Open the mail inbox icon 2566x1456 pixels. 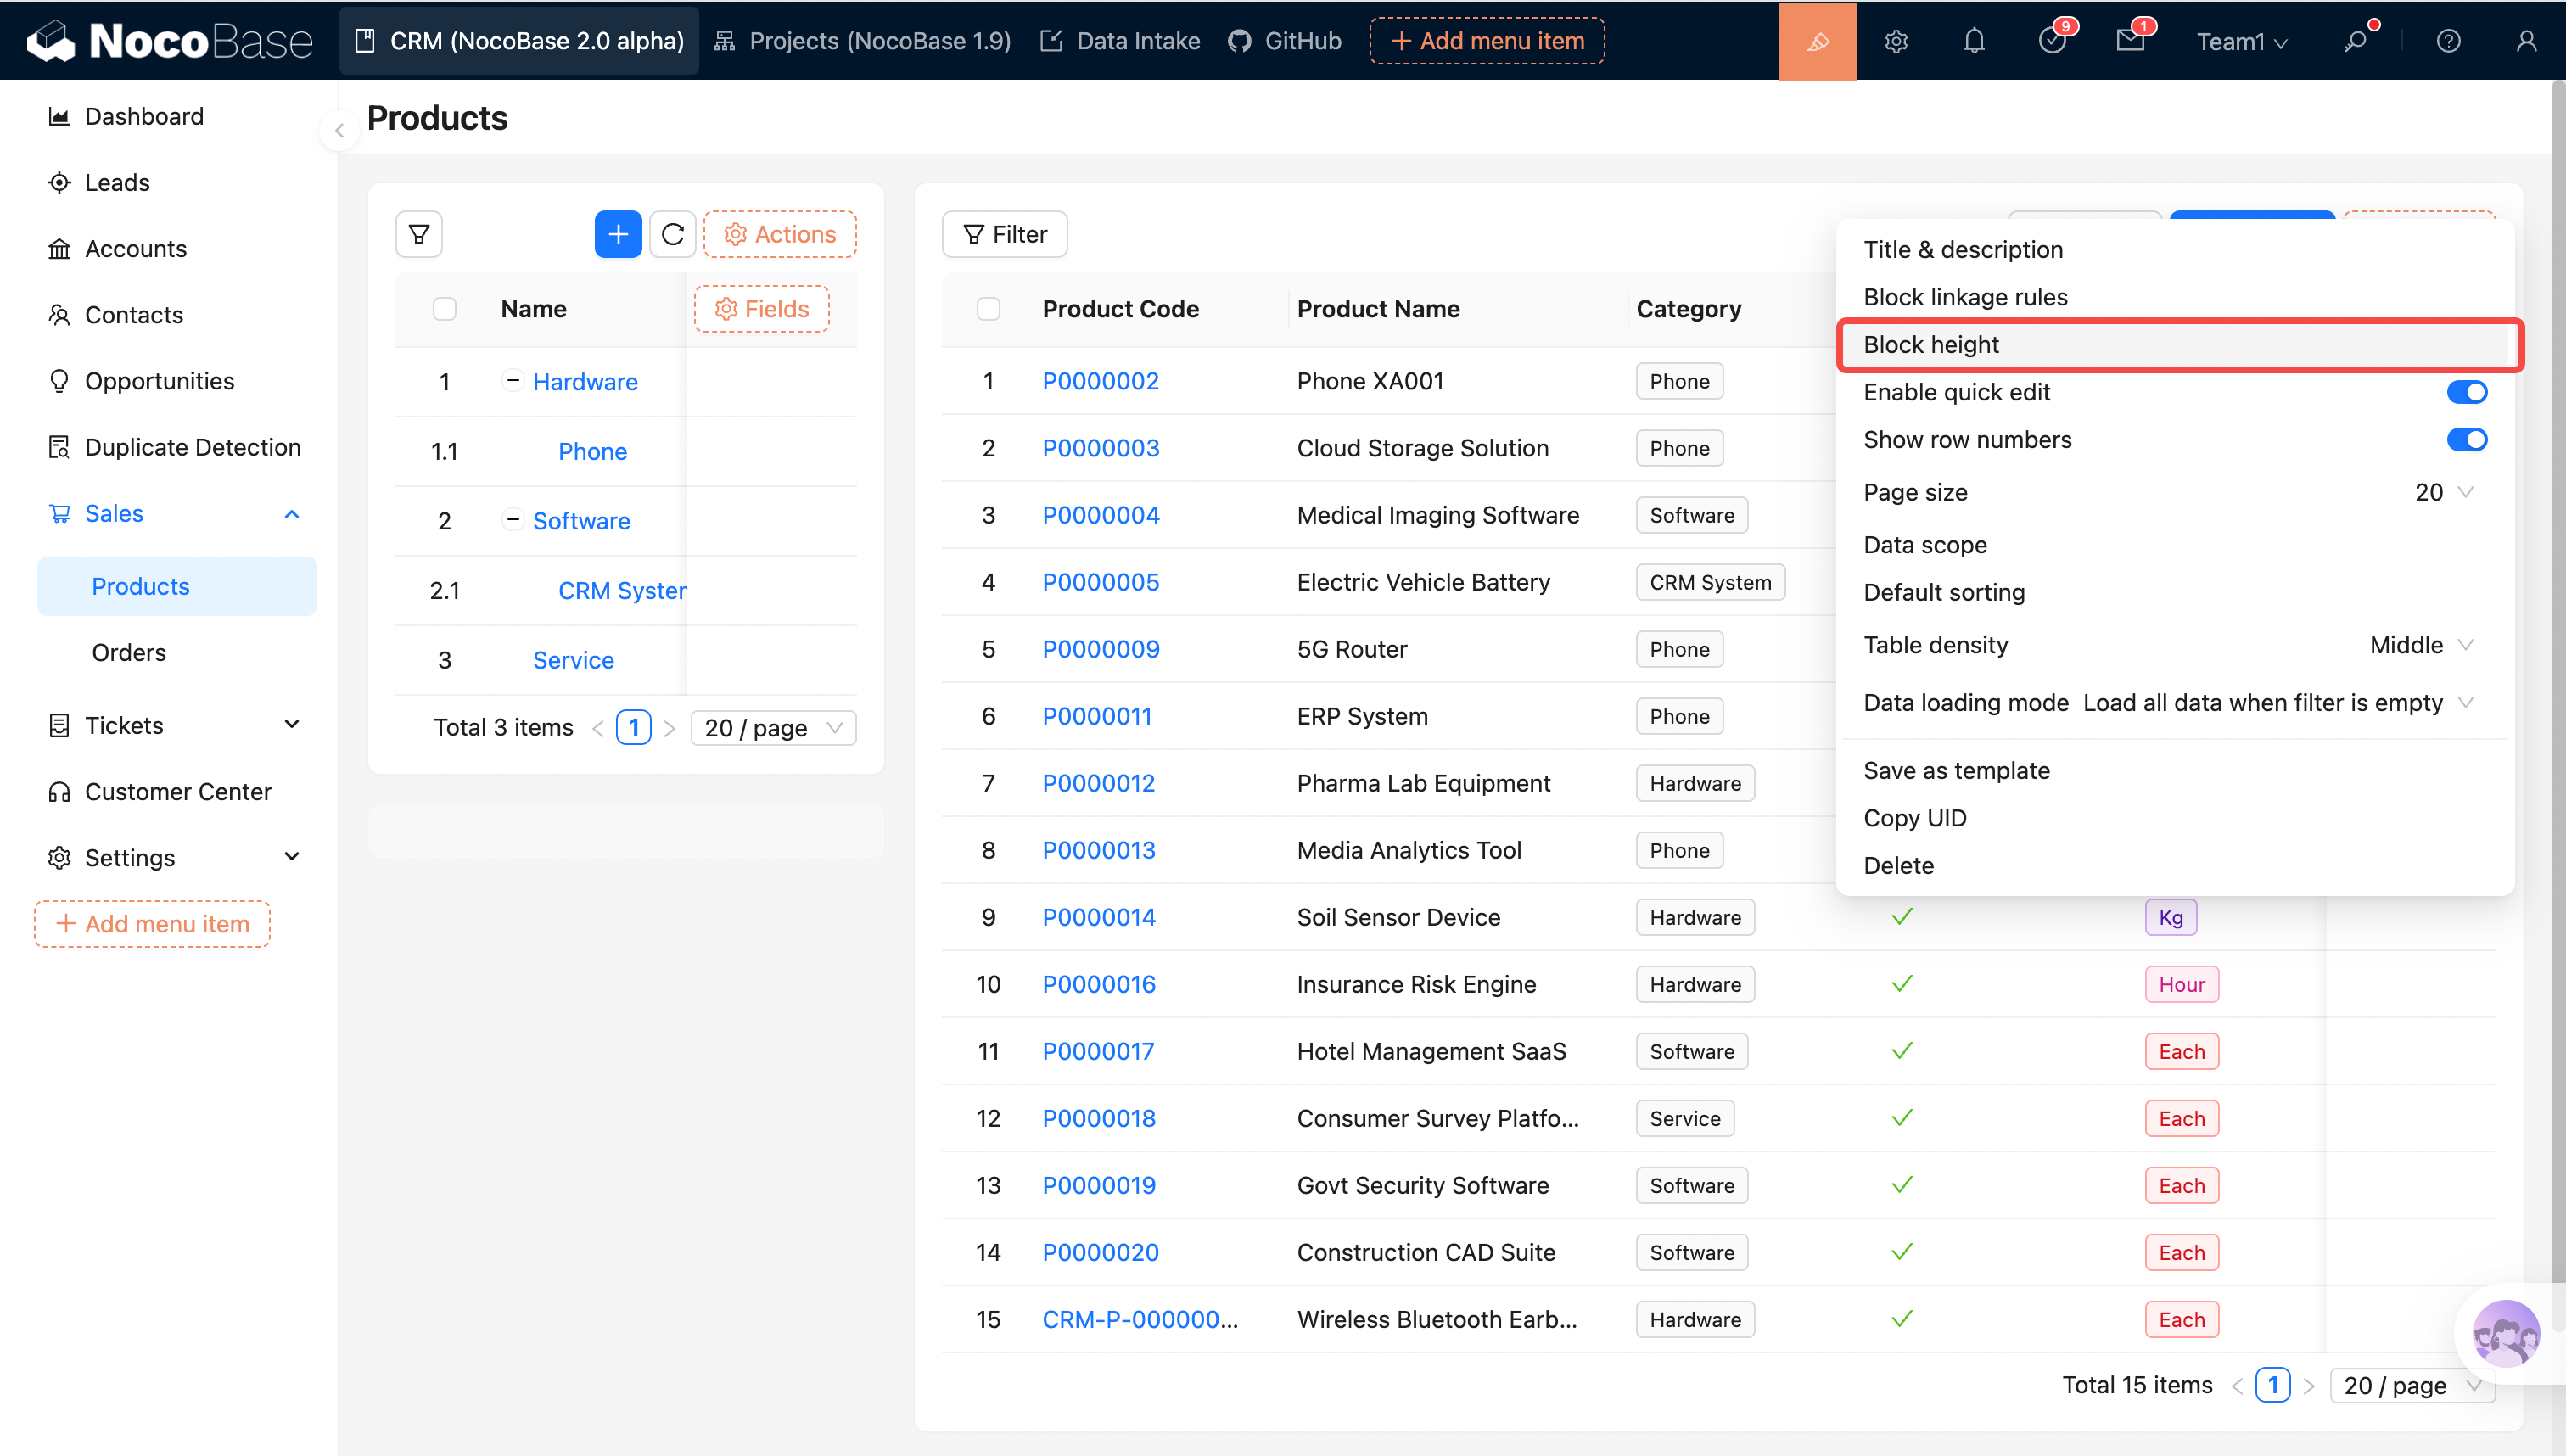[x=2130, y=41]
